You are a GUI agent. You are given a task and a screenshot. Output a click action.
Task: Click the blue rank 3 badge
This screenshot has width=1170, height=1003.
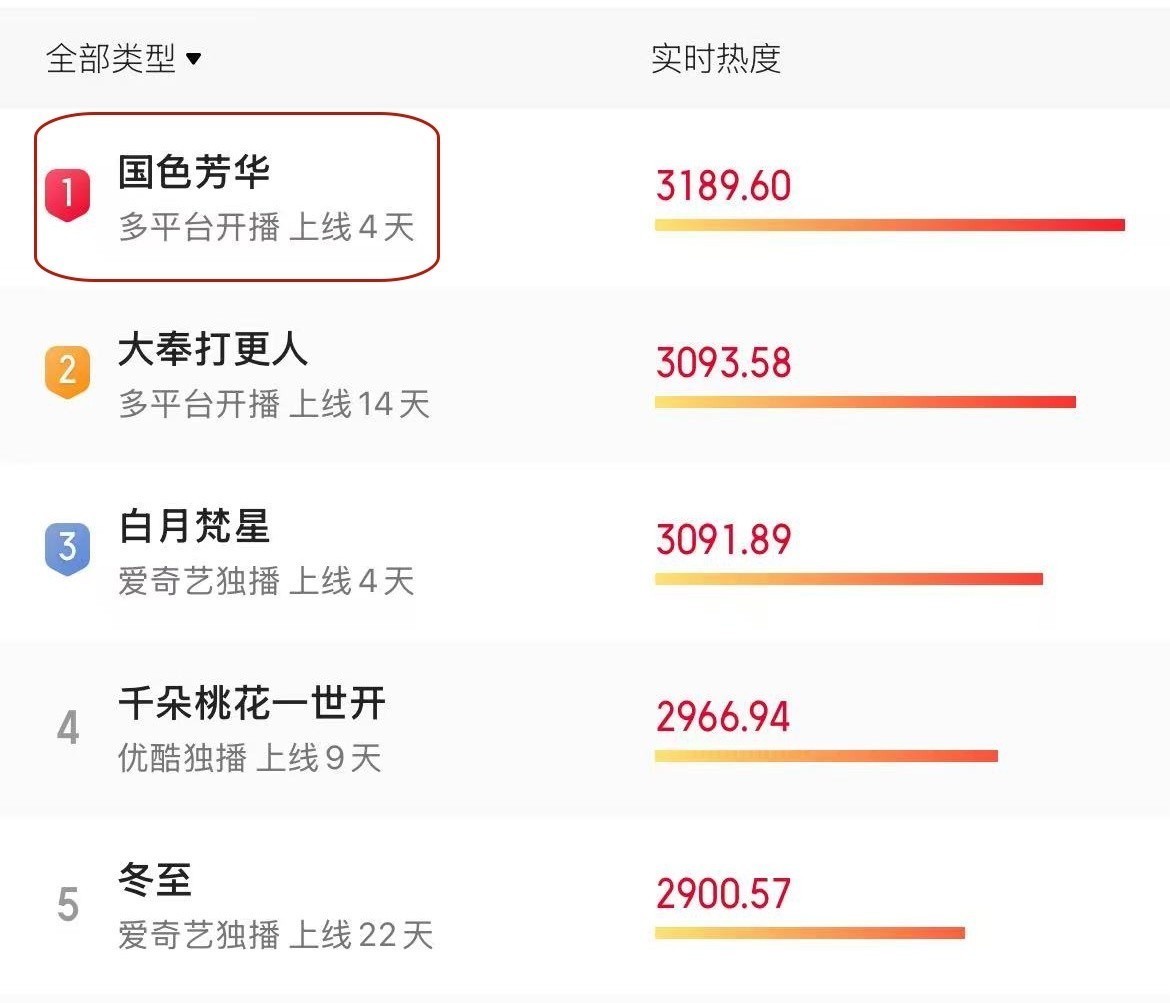point(67,548)
